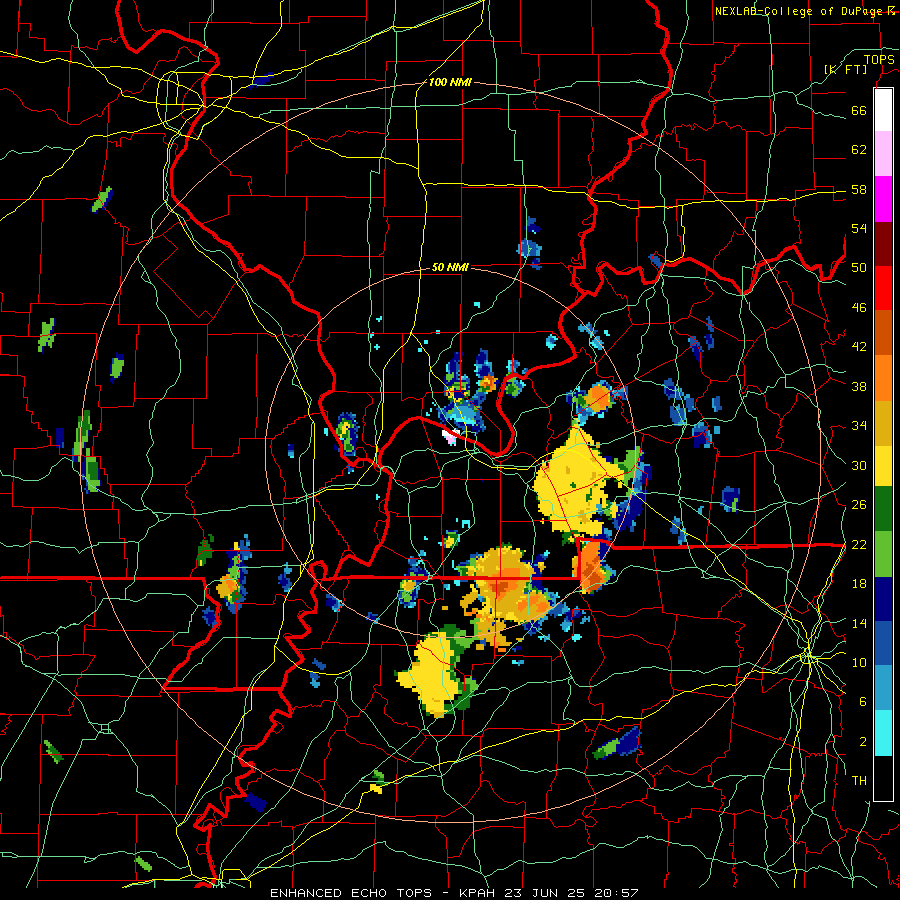Click the small white-pink echo cell near radar center
This screenshot has height=900, width=900.
(451, 437)
